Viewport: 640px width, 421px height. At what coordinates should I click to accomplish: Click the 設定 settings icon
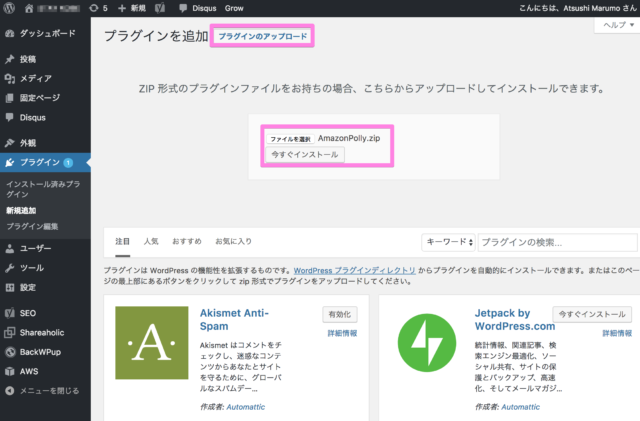coord(10,287)
